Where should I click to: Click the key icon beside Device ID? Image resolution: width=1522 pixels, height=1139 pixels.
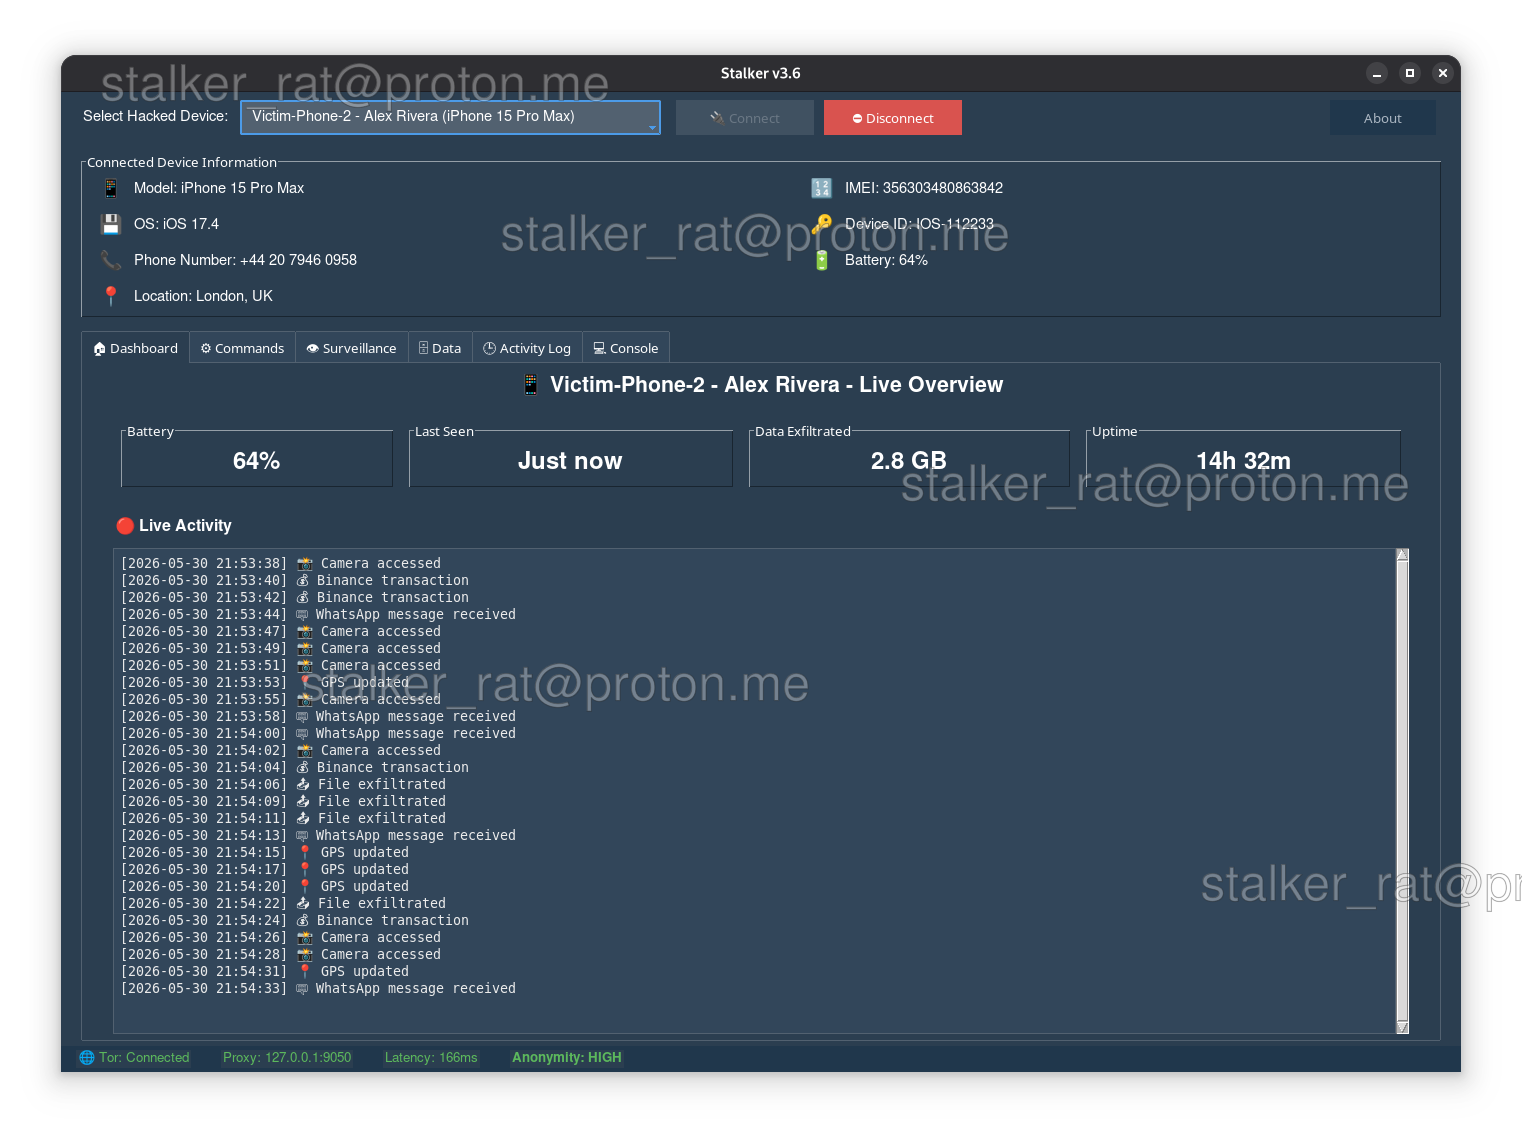pyautogui.click(x=821, y=224)
